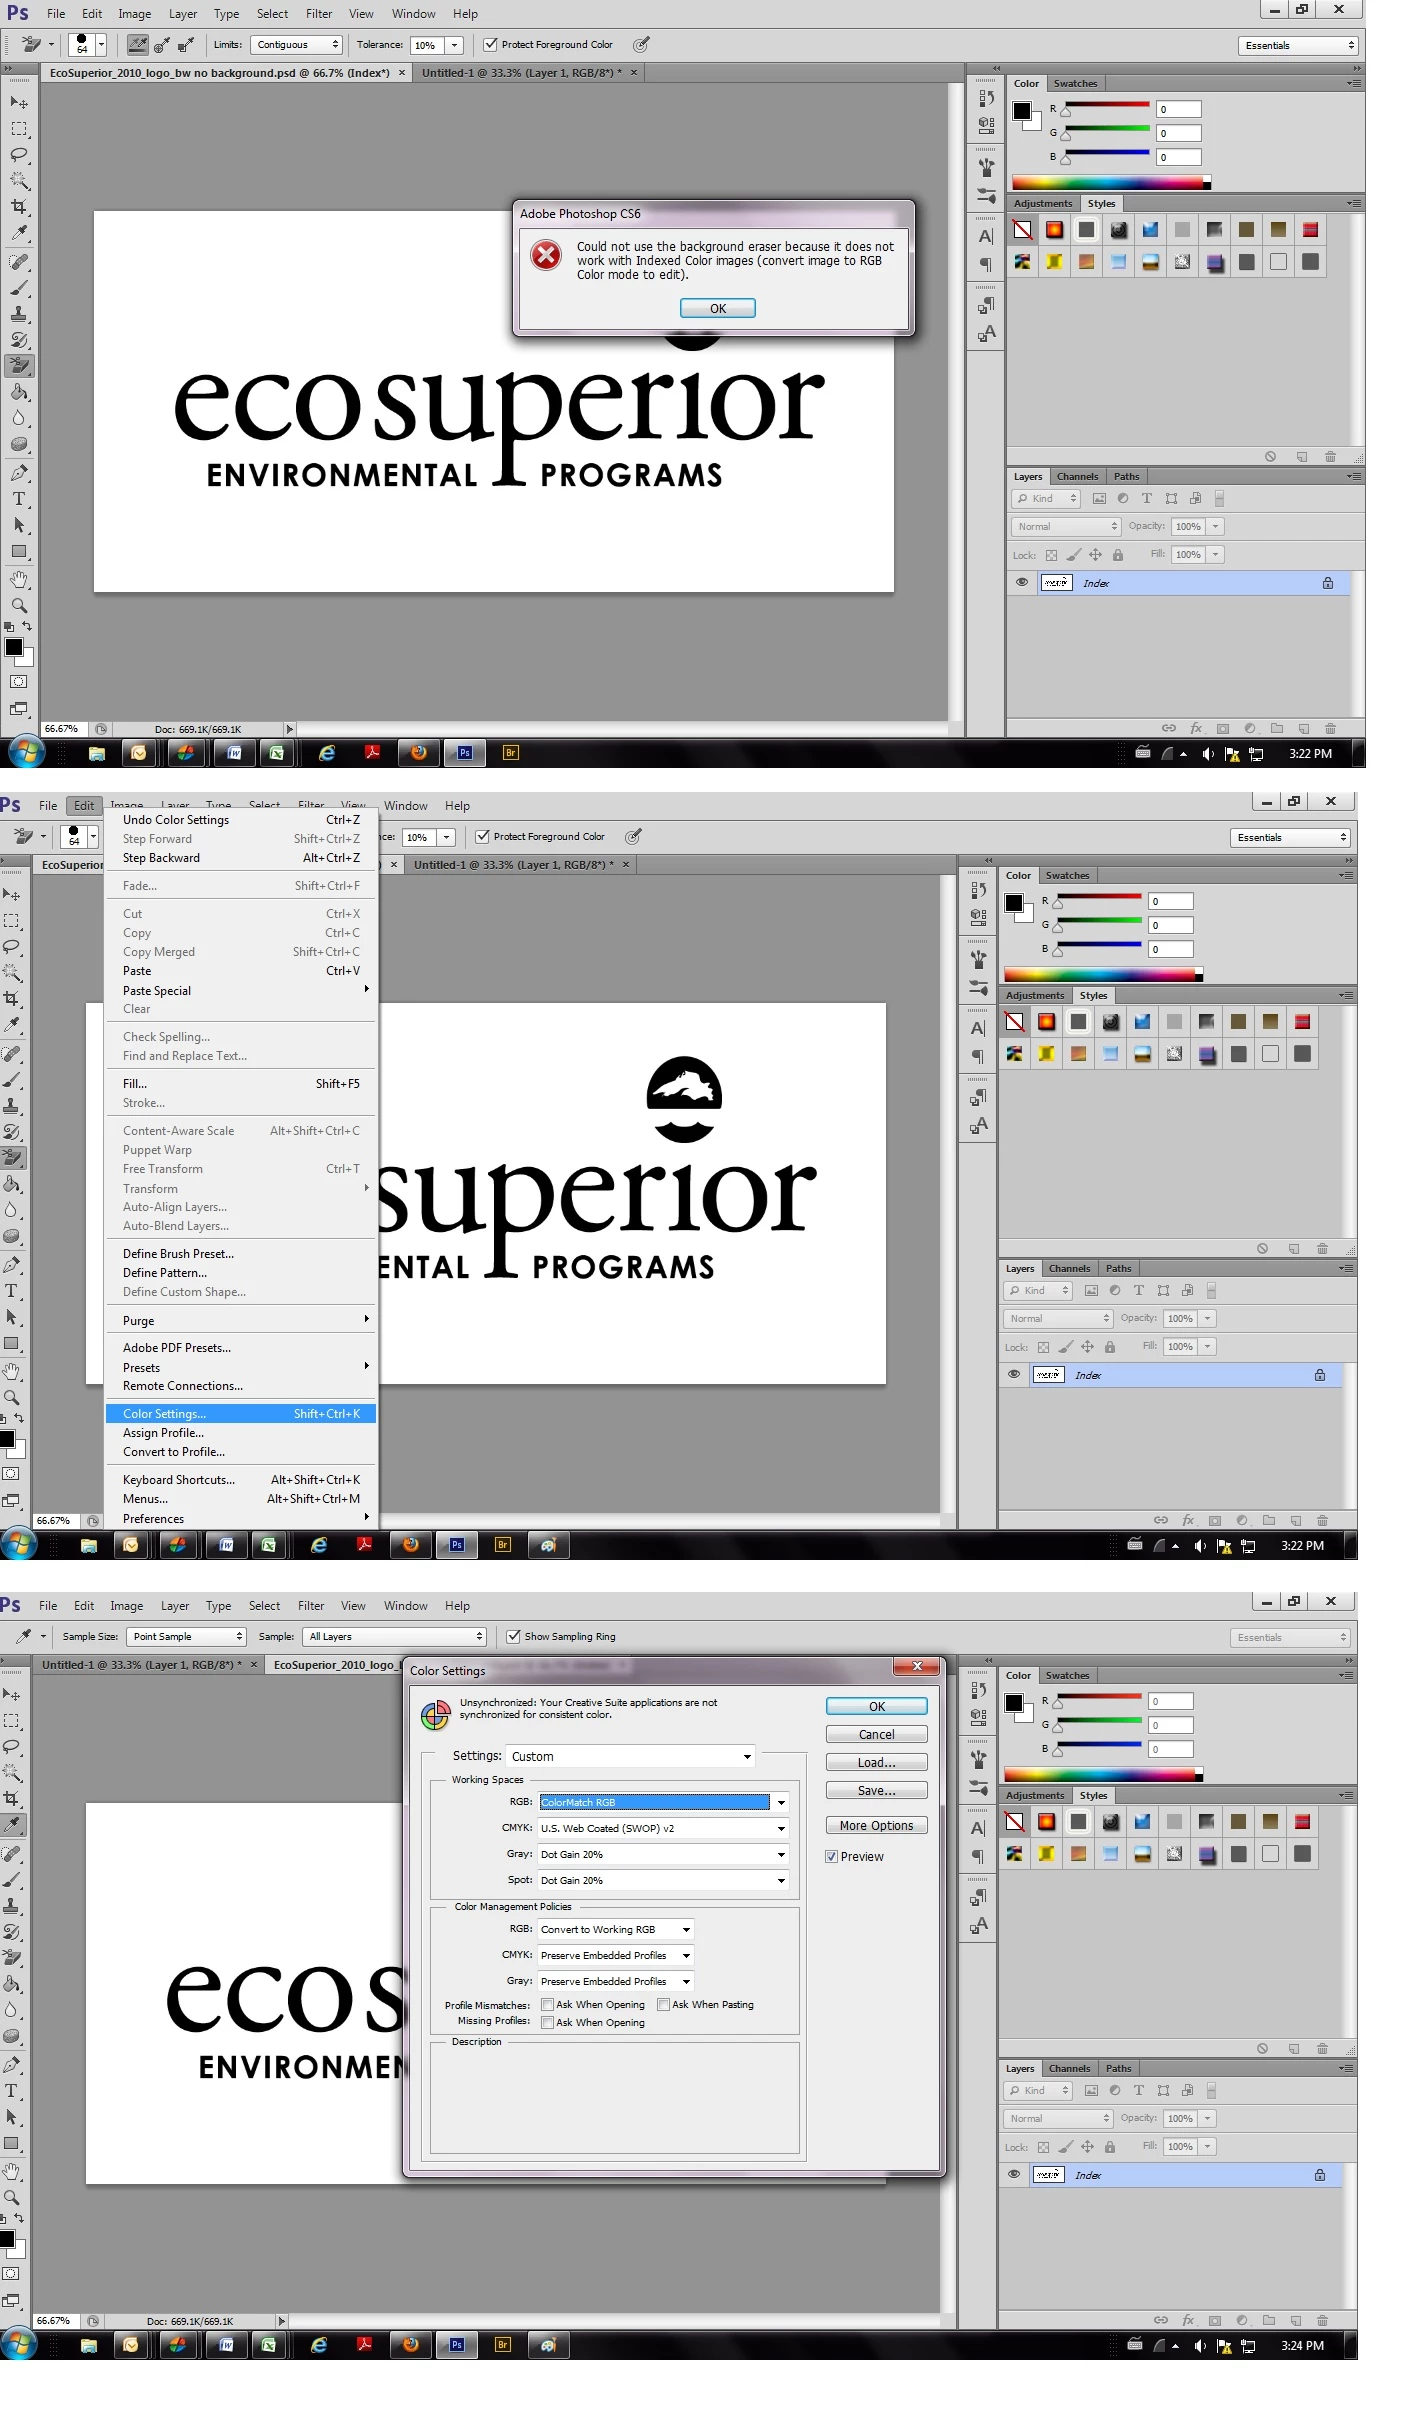Hide the Index layer in top screenshot
Image resolution: width=1408 pixels, height=2424 pixels.
[1021, 582]
